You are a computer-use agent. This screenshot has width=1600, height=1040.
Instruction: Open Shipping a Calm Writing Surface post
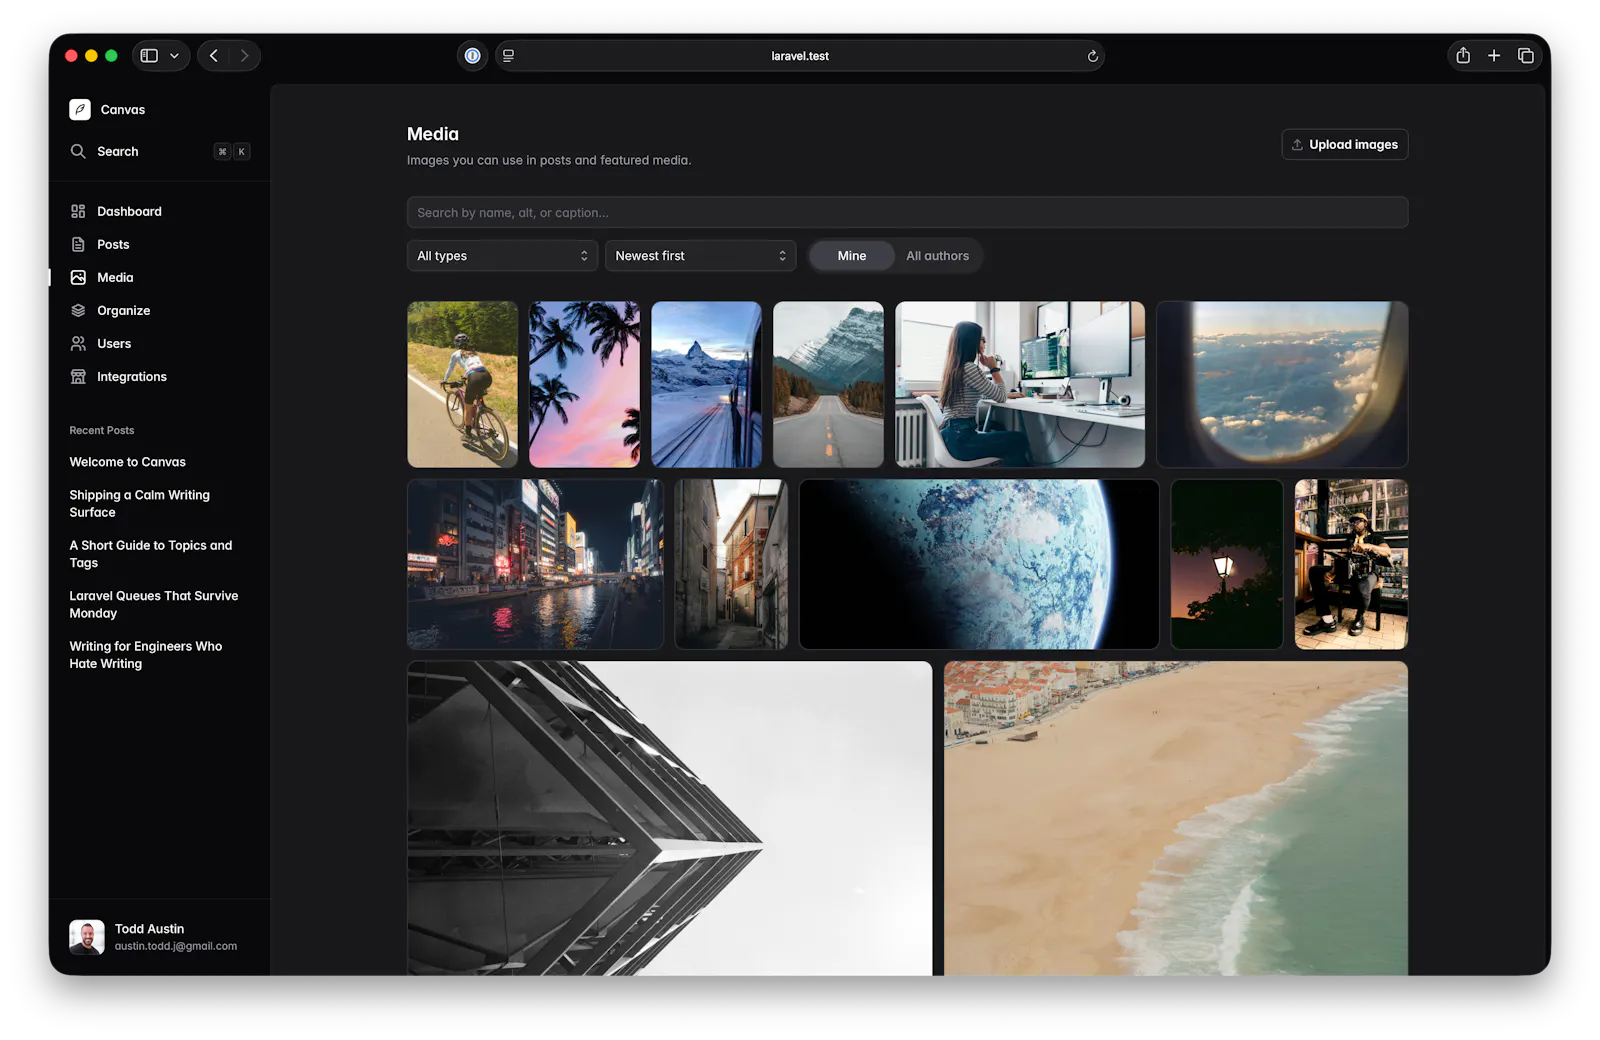140,504
